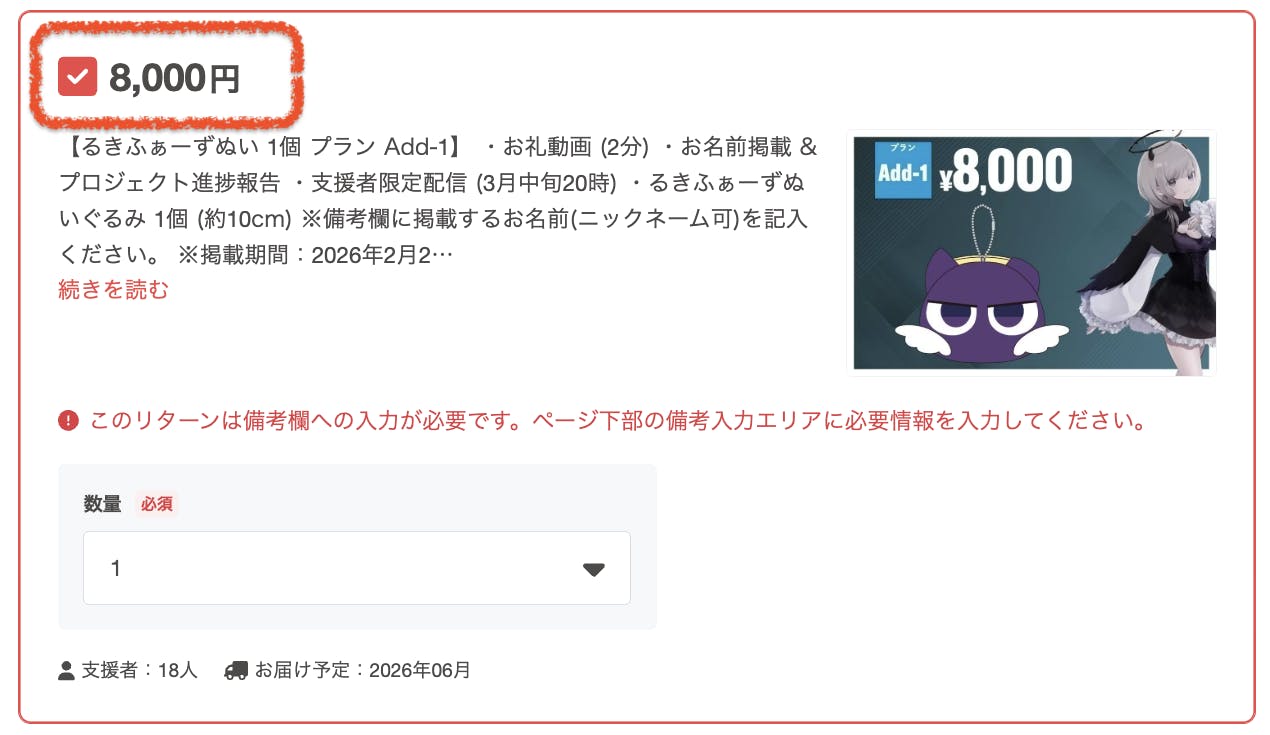Viewport: 1270px width, 735px height.
Task: Click the blue Add-1 badge in image
Action: pyautogui.click(x=902, y=171)
